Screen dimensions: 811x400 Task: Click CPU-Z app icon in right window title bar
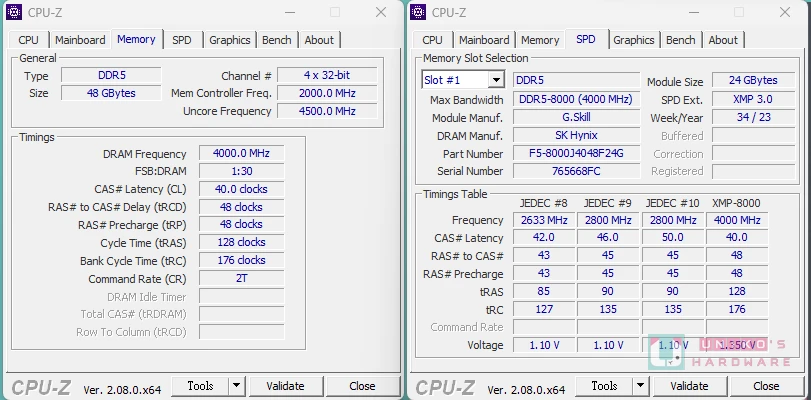pyautogui.click(x=418, y=11)
